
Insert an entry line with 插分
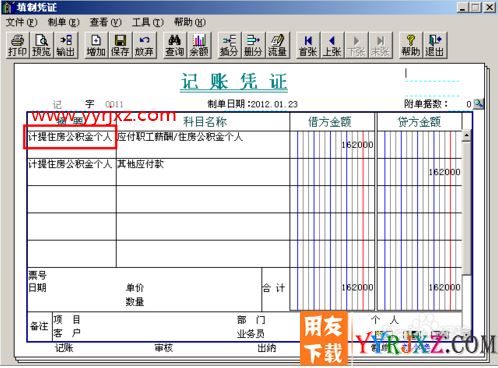[x=229, y=45]
